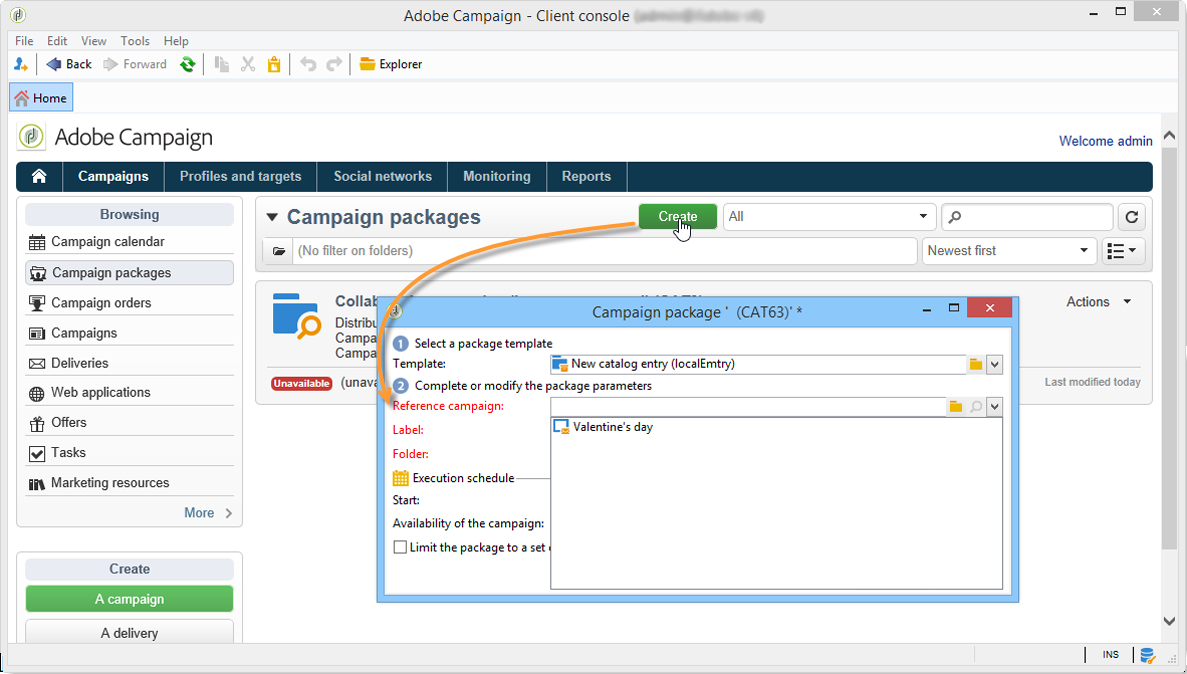Select the Home tab
Viewport: 1187px width, 674px height.
[41, 98]
